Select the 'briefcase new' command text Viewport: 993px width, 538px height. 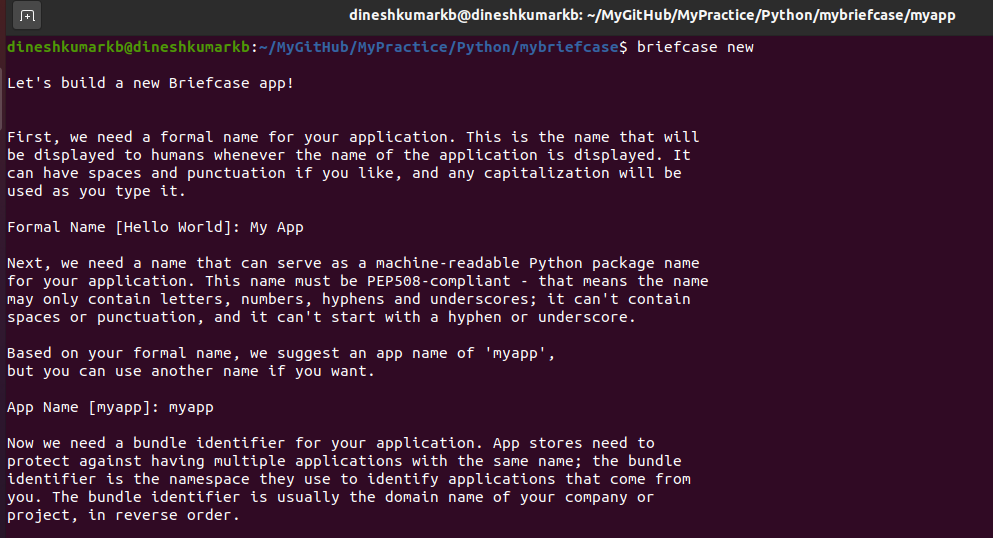point(695,47)
